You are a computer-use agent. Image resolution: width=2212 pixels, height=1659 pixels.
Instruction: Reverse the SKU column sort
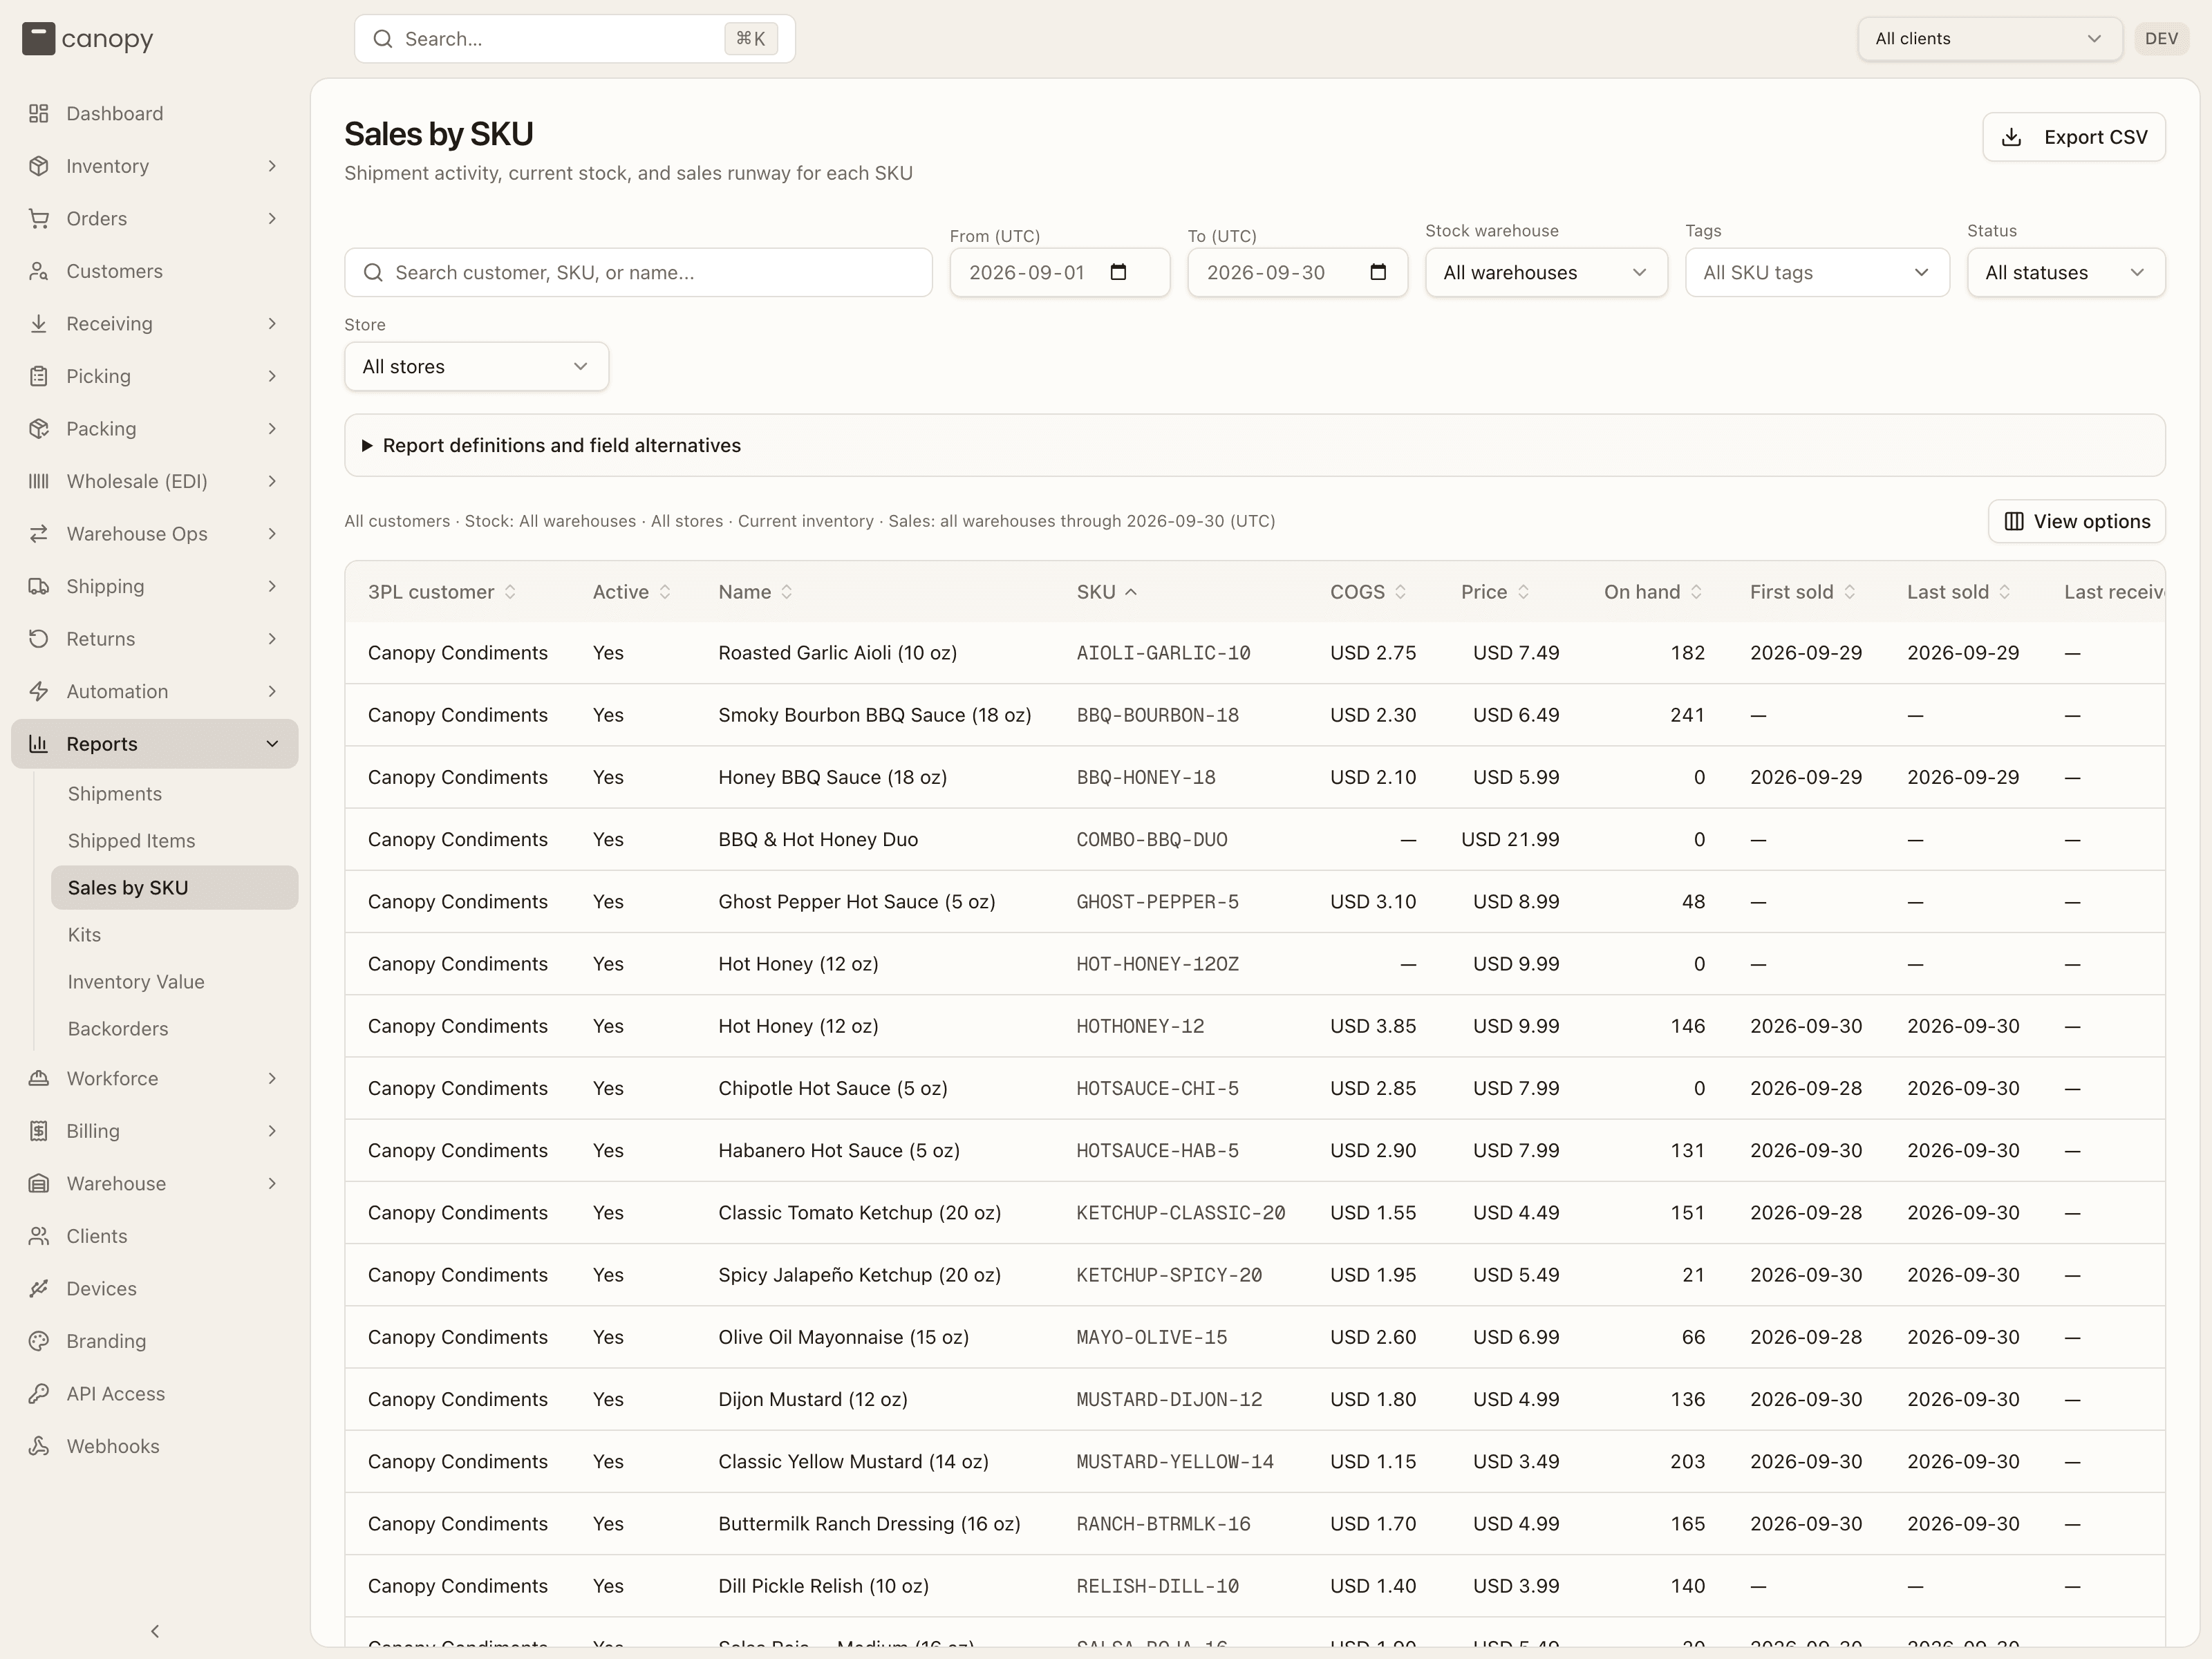point(1107,592)
